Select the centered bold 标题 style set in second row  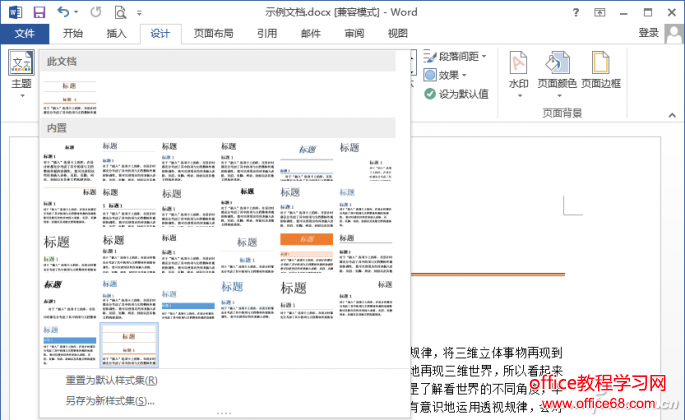(247, 208)
